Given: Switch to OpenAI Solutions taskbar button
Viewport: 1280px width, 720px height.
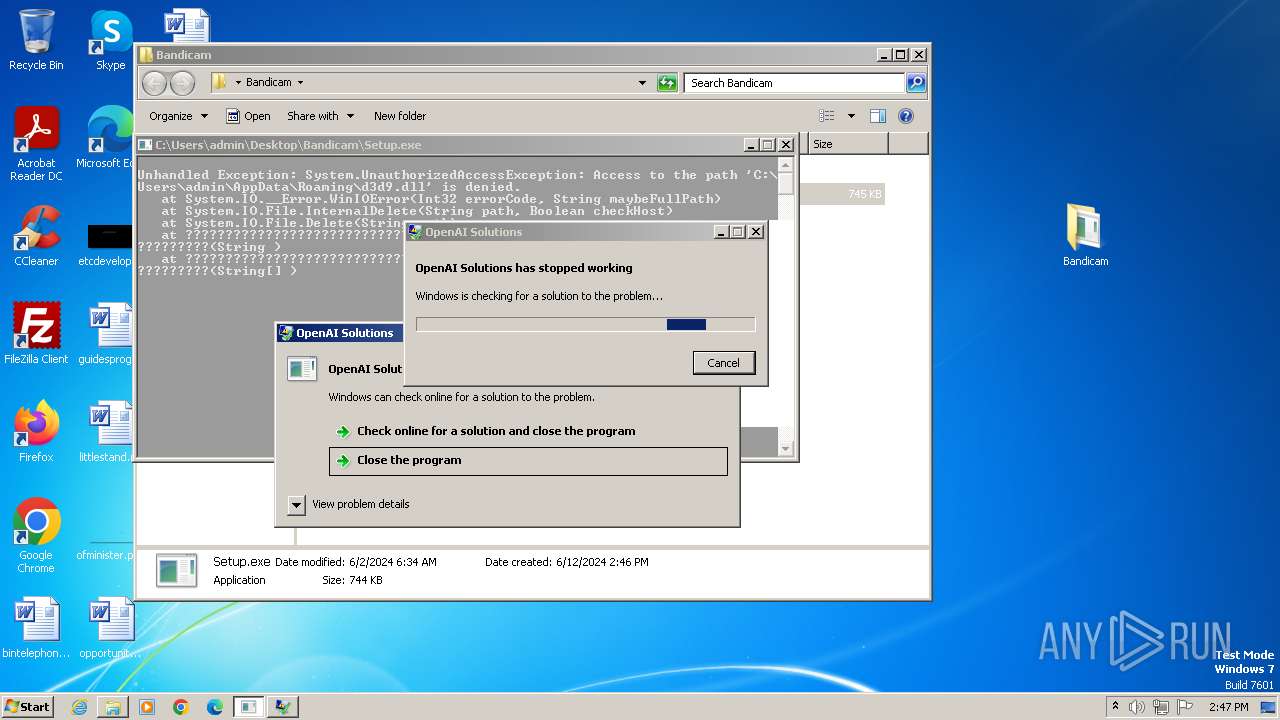Looking at the screenshot, I should (x=283, y=707).
